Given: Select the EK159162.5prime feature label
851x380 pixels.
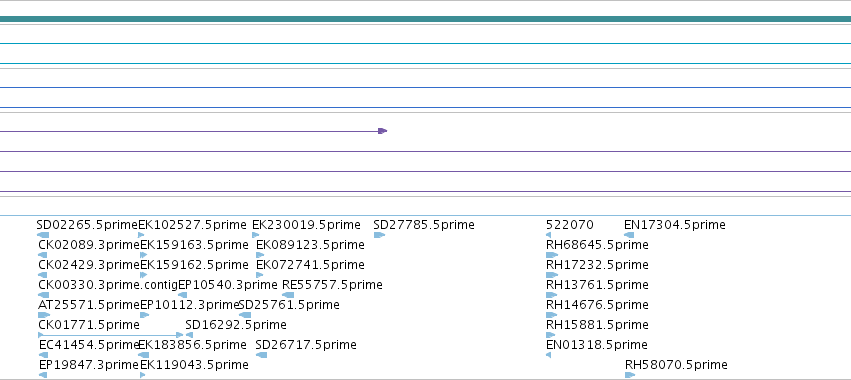Looking at the screenshot, I should [x=194, y=265].
